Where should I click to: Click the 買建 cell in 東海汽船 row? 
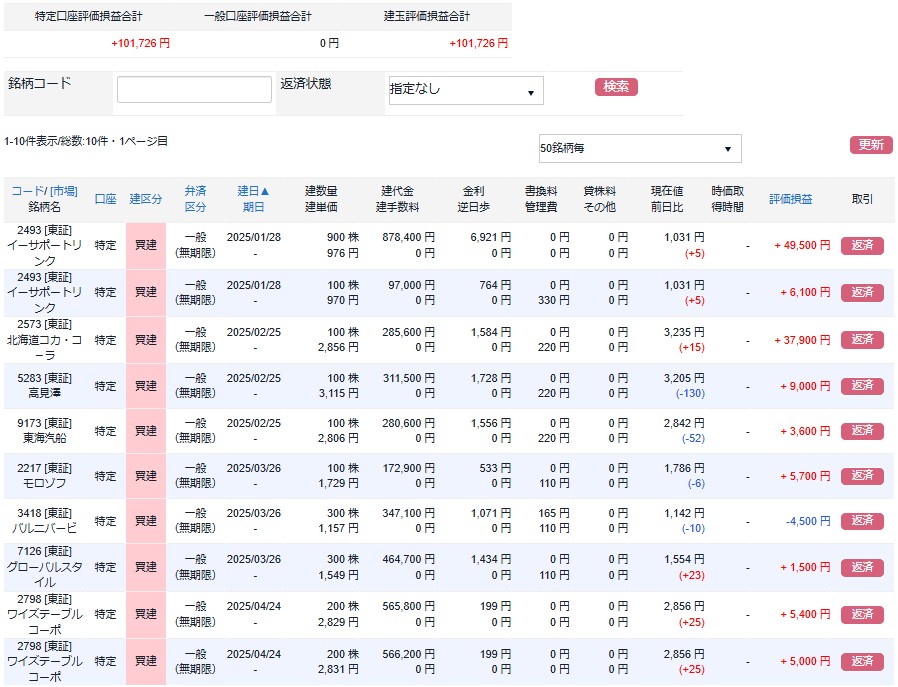pyautogui.click(x=146, y=431)
